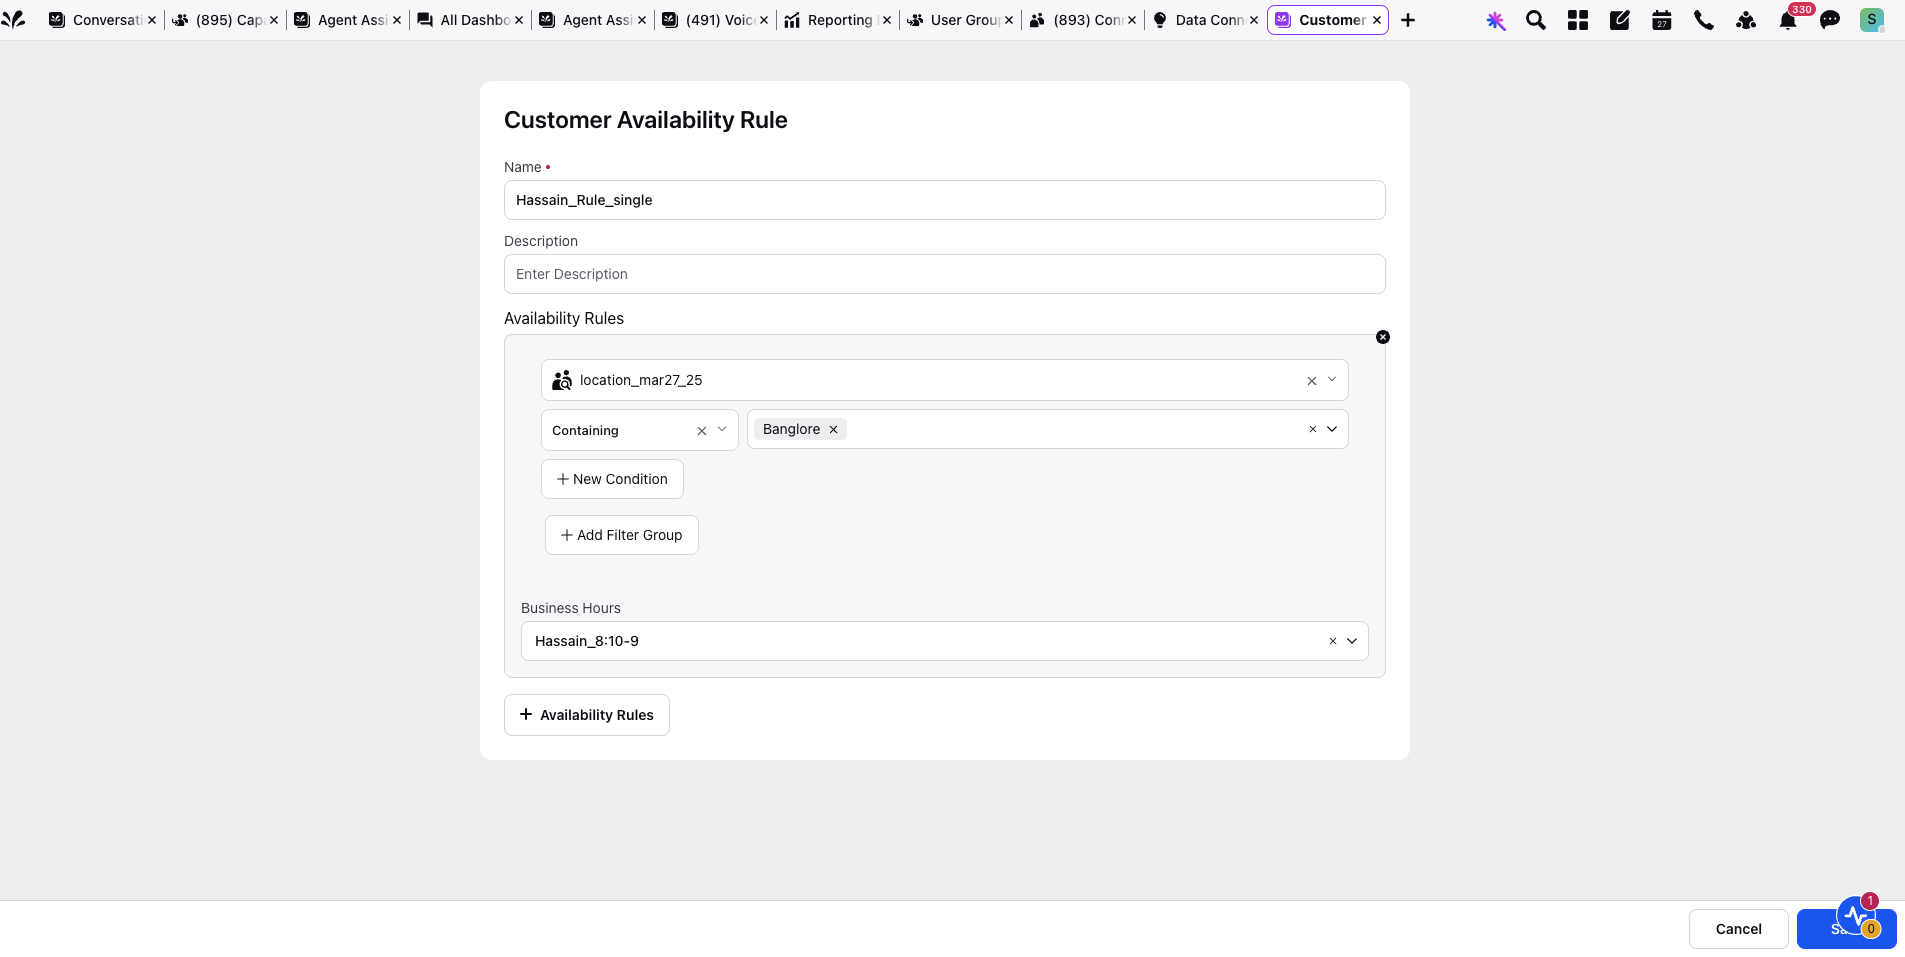Screen dimensions: 1905x957
Task: Focus the Name field Hassain_Rule_single
Action: coord(944,200)
